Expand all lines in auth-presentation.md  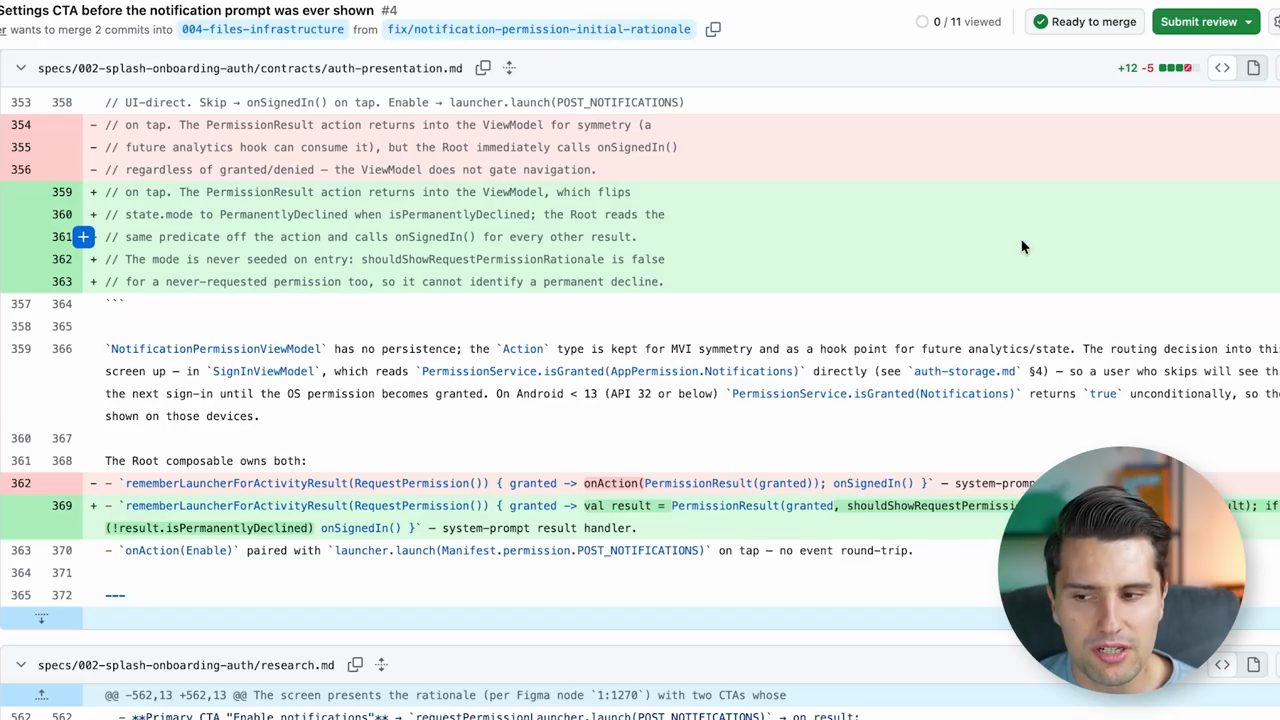pos(509,68)
